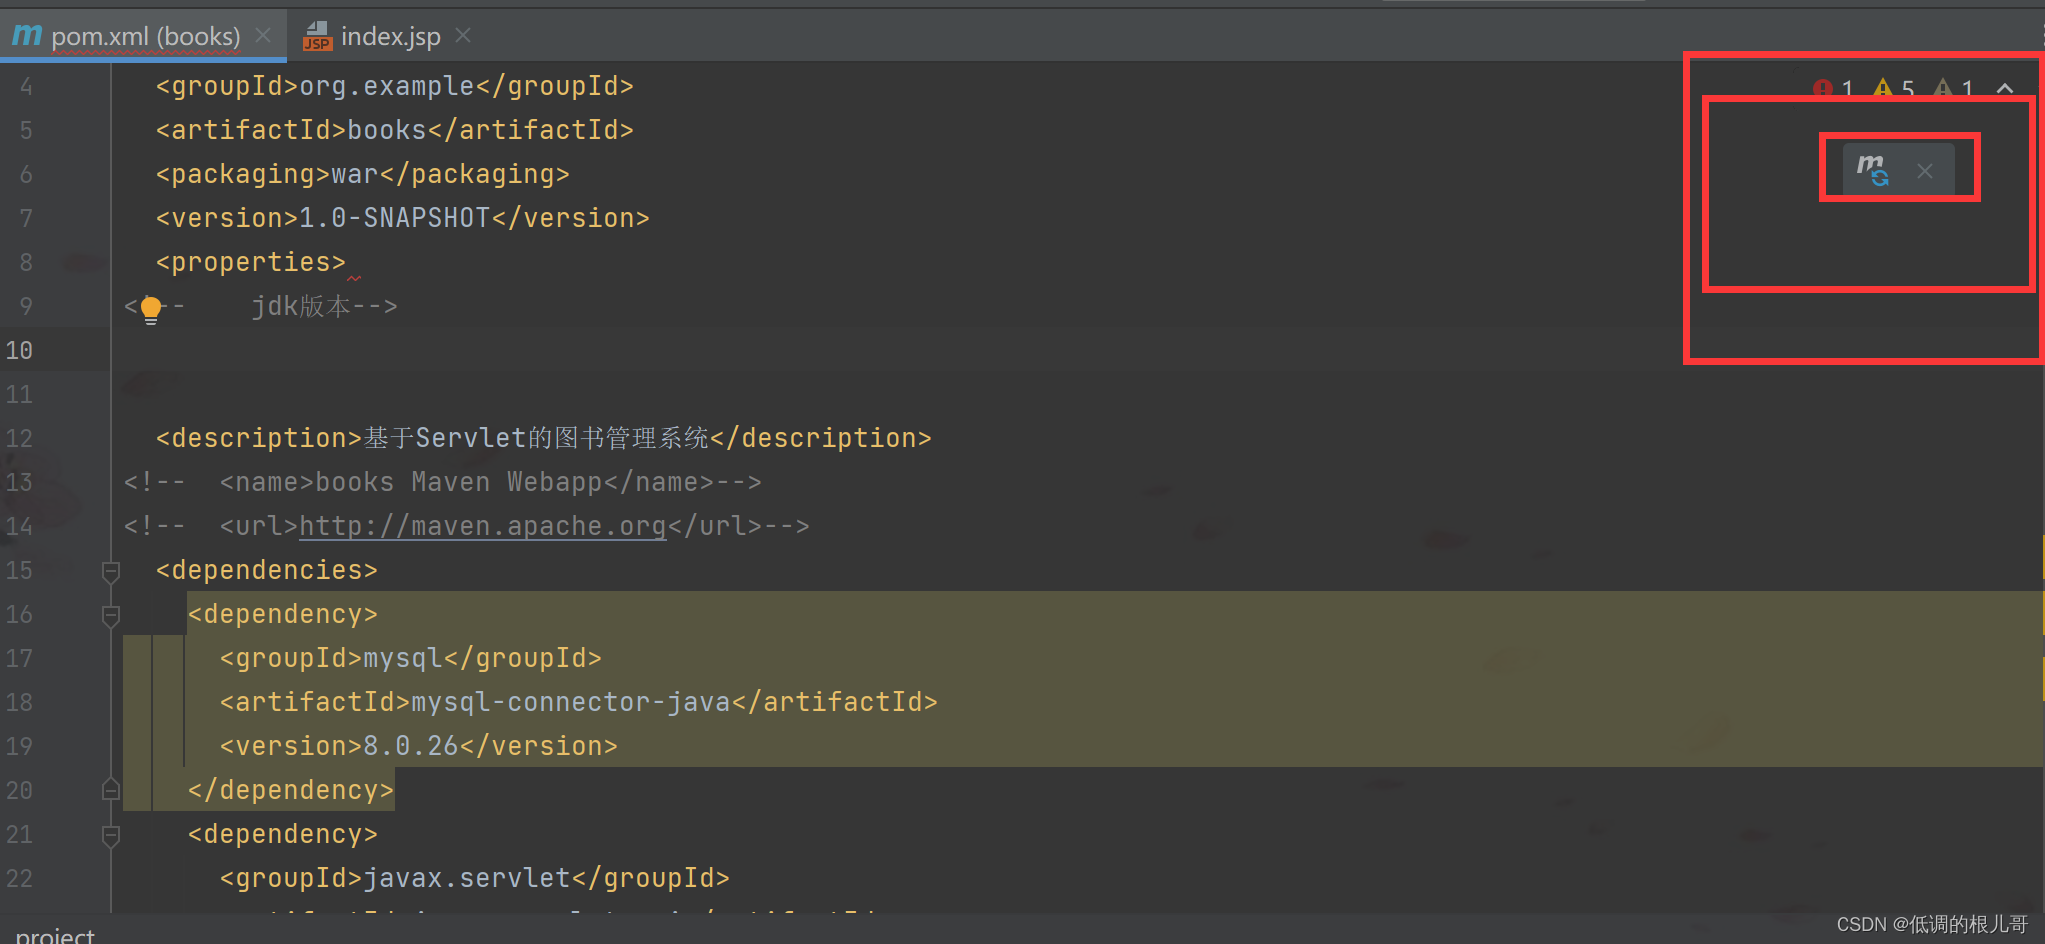Click line number 10 in the gutter
This screenshot has height=944, width=2045.
tap(19, 349)
